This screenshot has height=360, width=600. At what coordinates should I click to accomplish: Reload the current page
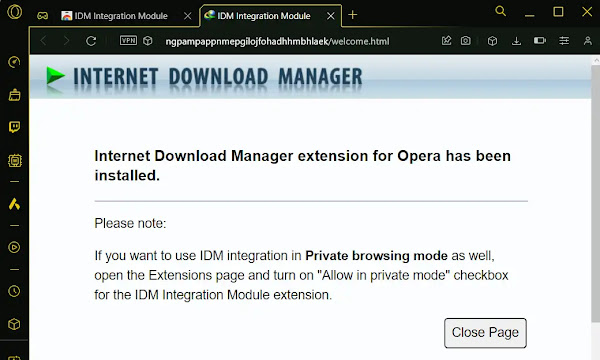pos(91,41)
